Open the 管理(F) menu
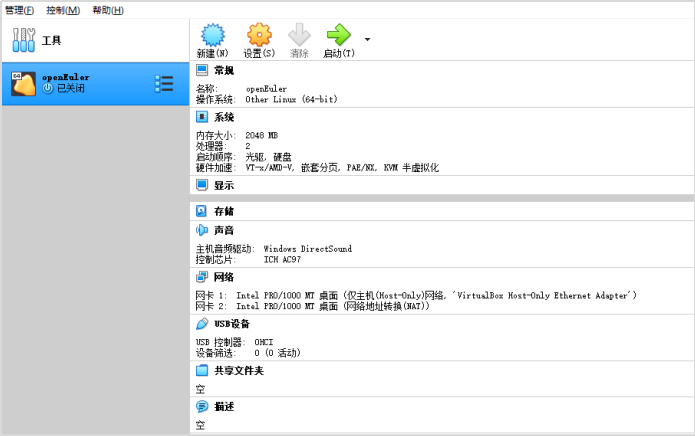This screenshot has height=436, width=695. [20, 10]
